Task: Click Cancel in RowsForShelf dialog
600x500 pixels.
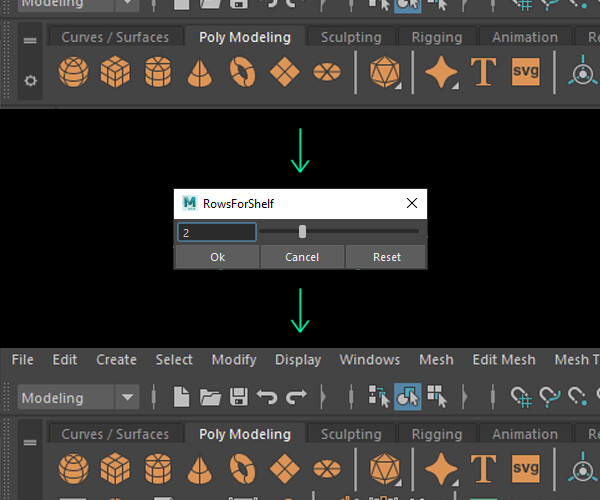Action: (x=302, y=257)
